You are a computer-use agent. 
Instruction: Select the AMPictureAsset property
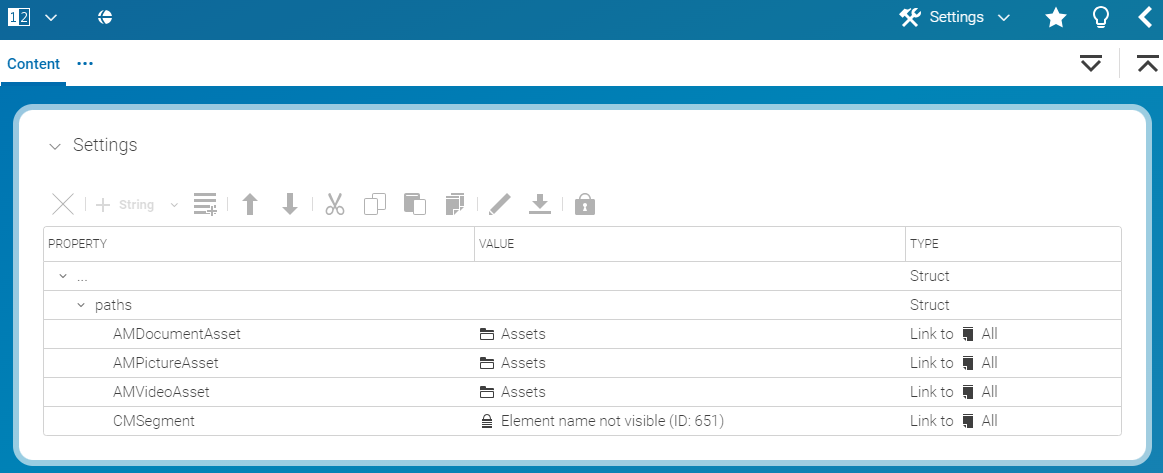(165, 363)
